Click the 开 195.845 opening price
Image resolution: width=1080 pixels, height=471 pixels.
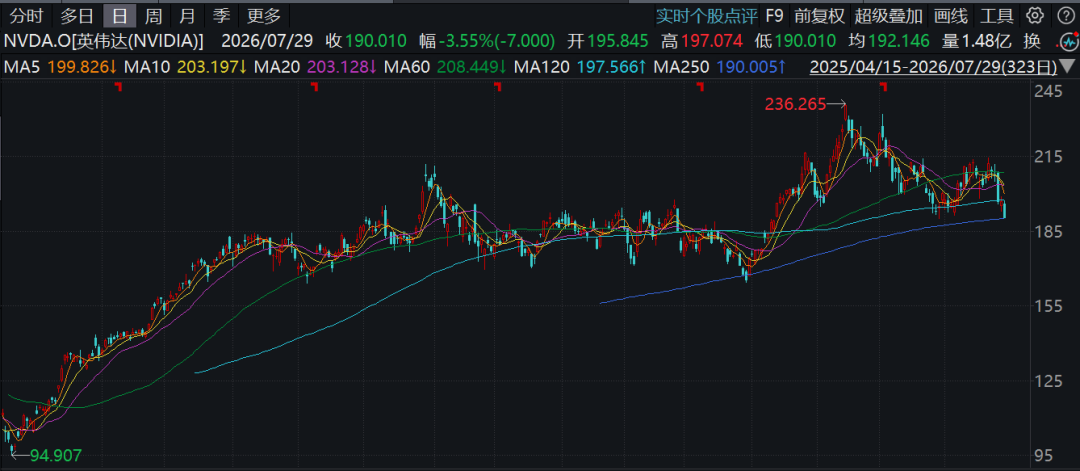[x=608, y=41]
